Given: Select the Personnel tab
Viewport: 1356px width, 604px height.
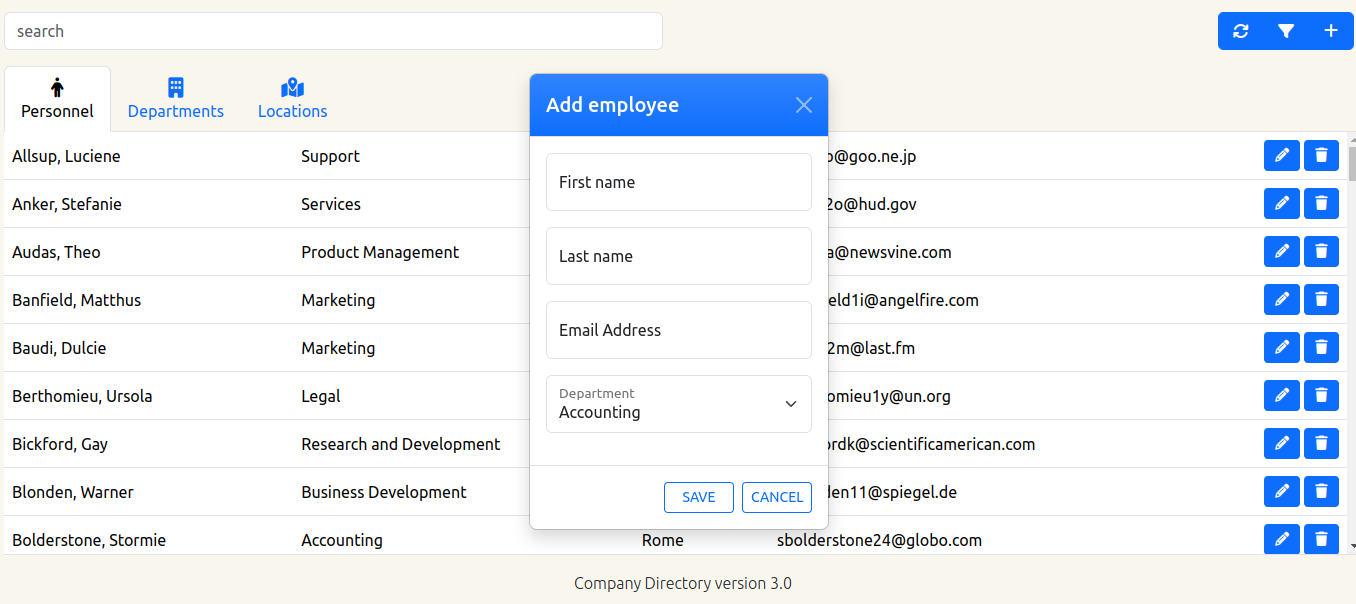Looking at the screenshot, I should tap(57, 99).
